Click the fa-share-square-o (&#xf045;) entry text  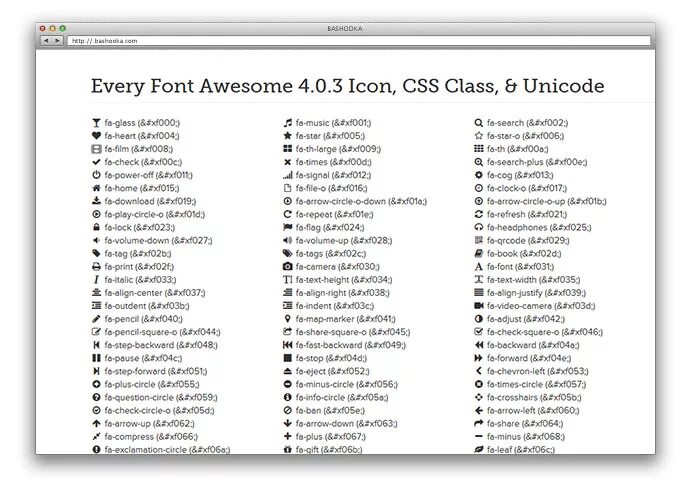[x=352, y=332]
